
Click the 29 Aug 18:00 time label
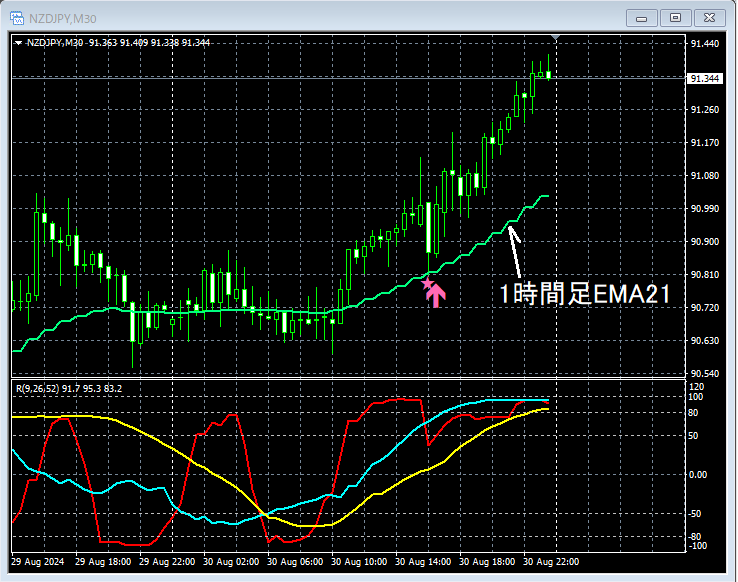(103, 562)
